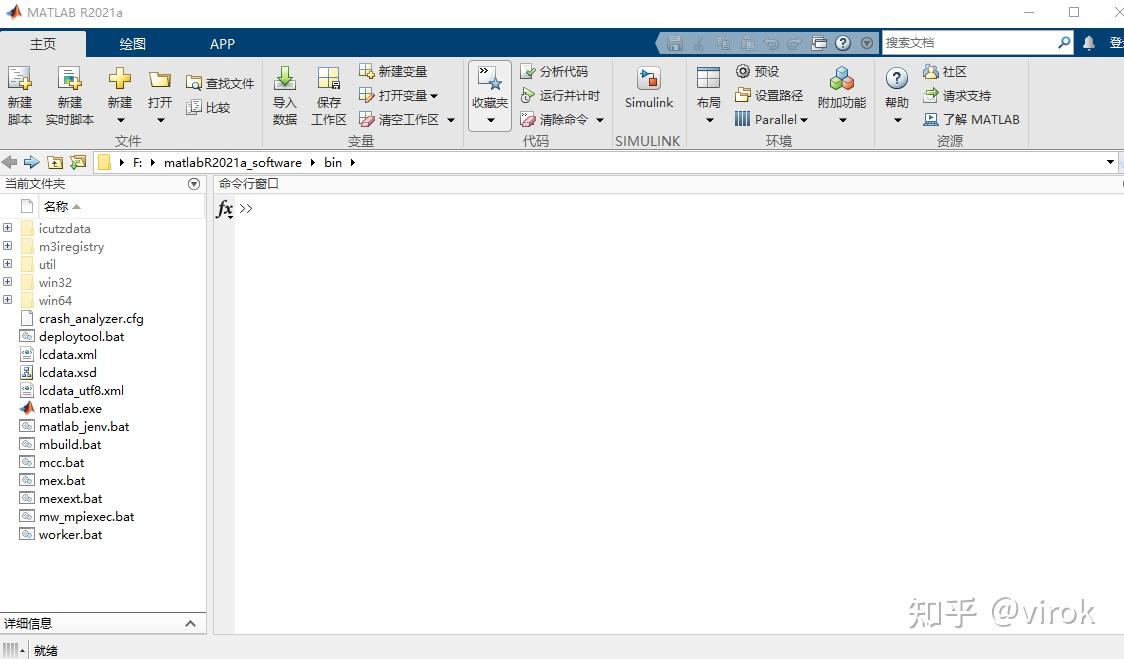
Task: Open 附加功能 add-ons manager
Action: tap(841, 92)
